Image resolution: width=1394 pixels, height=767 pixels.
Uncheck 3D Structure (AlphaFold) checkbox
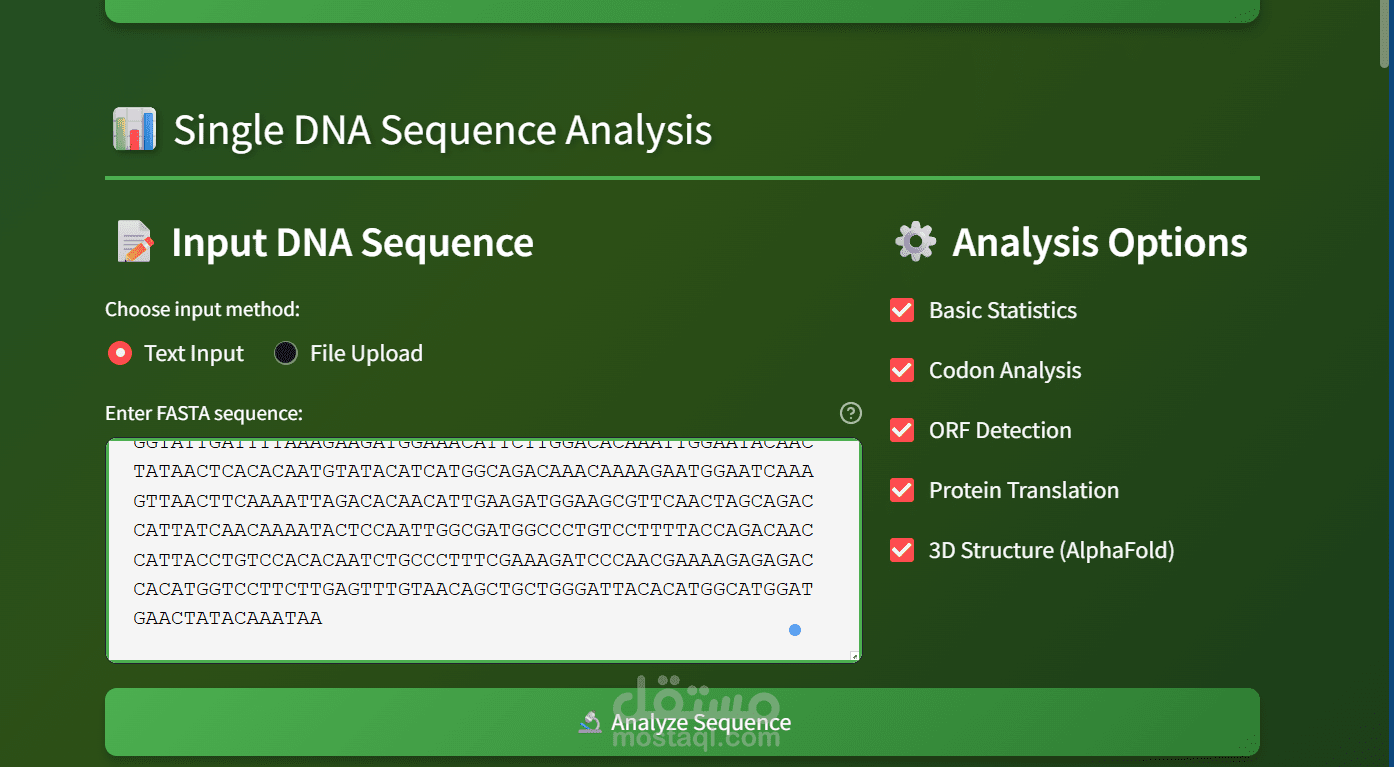click(x=902, y=550)
